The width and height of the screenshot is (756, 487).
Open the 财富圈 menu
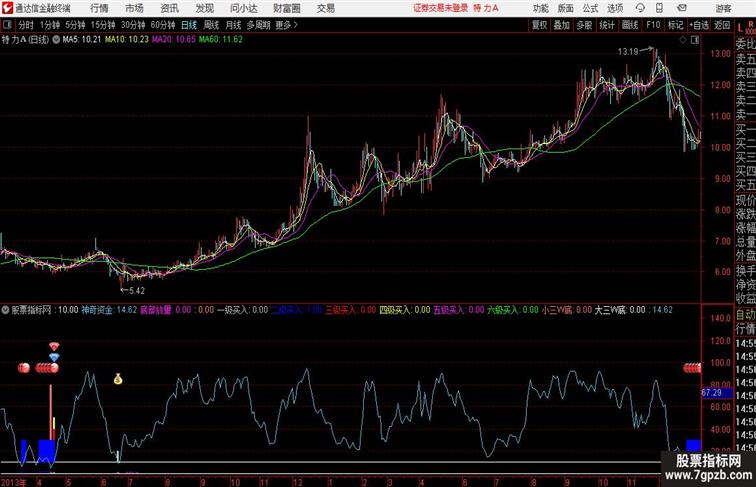pos(287,8)
